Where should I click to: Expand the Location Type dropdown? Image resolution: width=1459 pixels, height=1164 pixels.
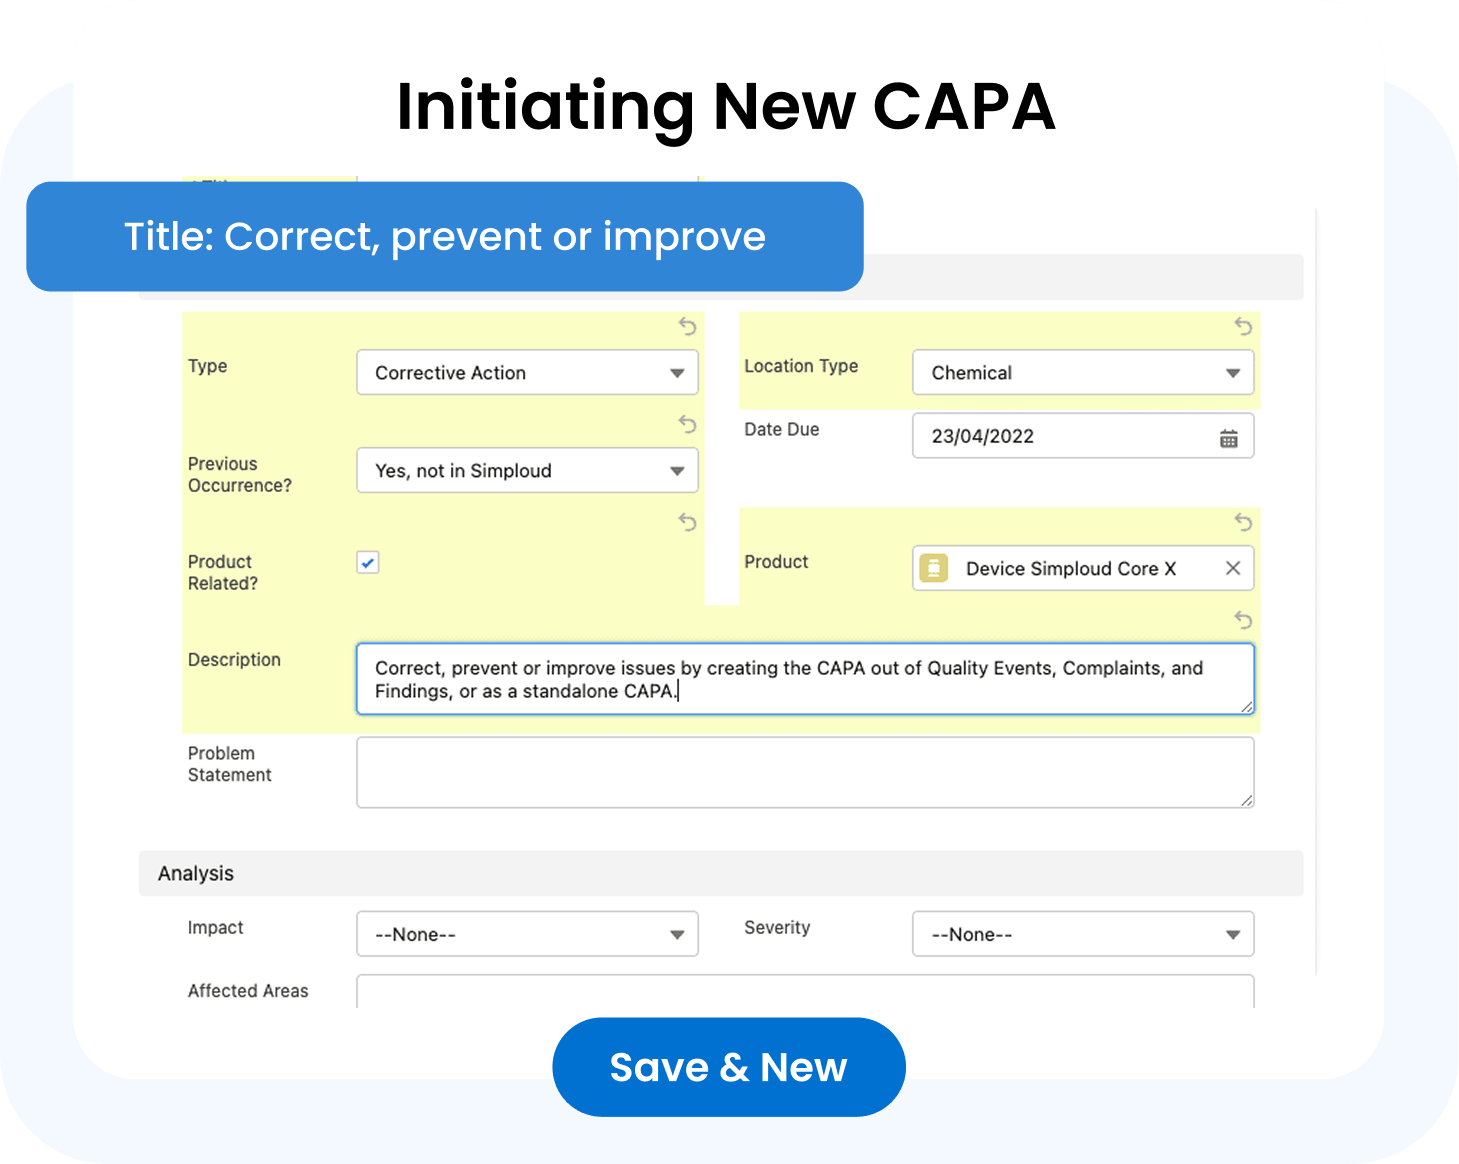click(x=1083, y=373)
